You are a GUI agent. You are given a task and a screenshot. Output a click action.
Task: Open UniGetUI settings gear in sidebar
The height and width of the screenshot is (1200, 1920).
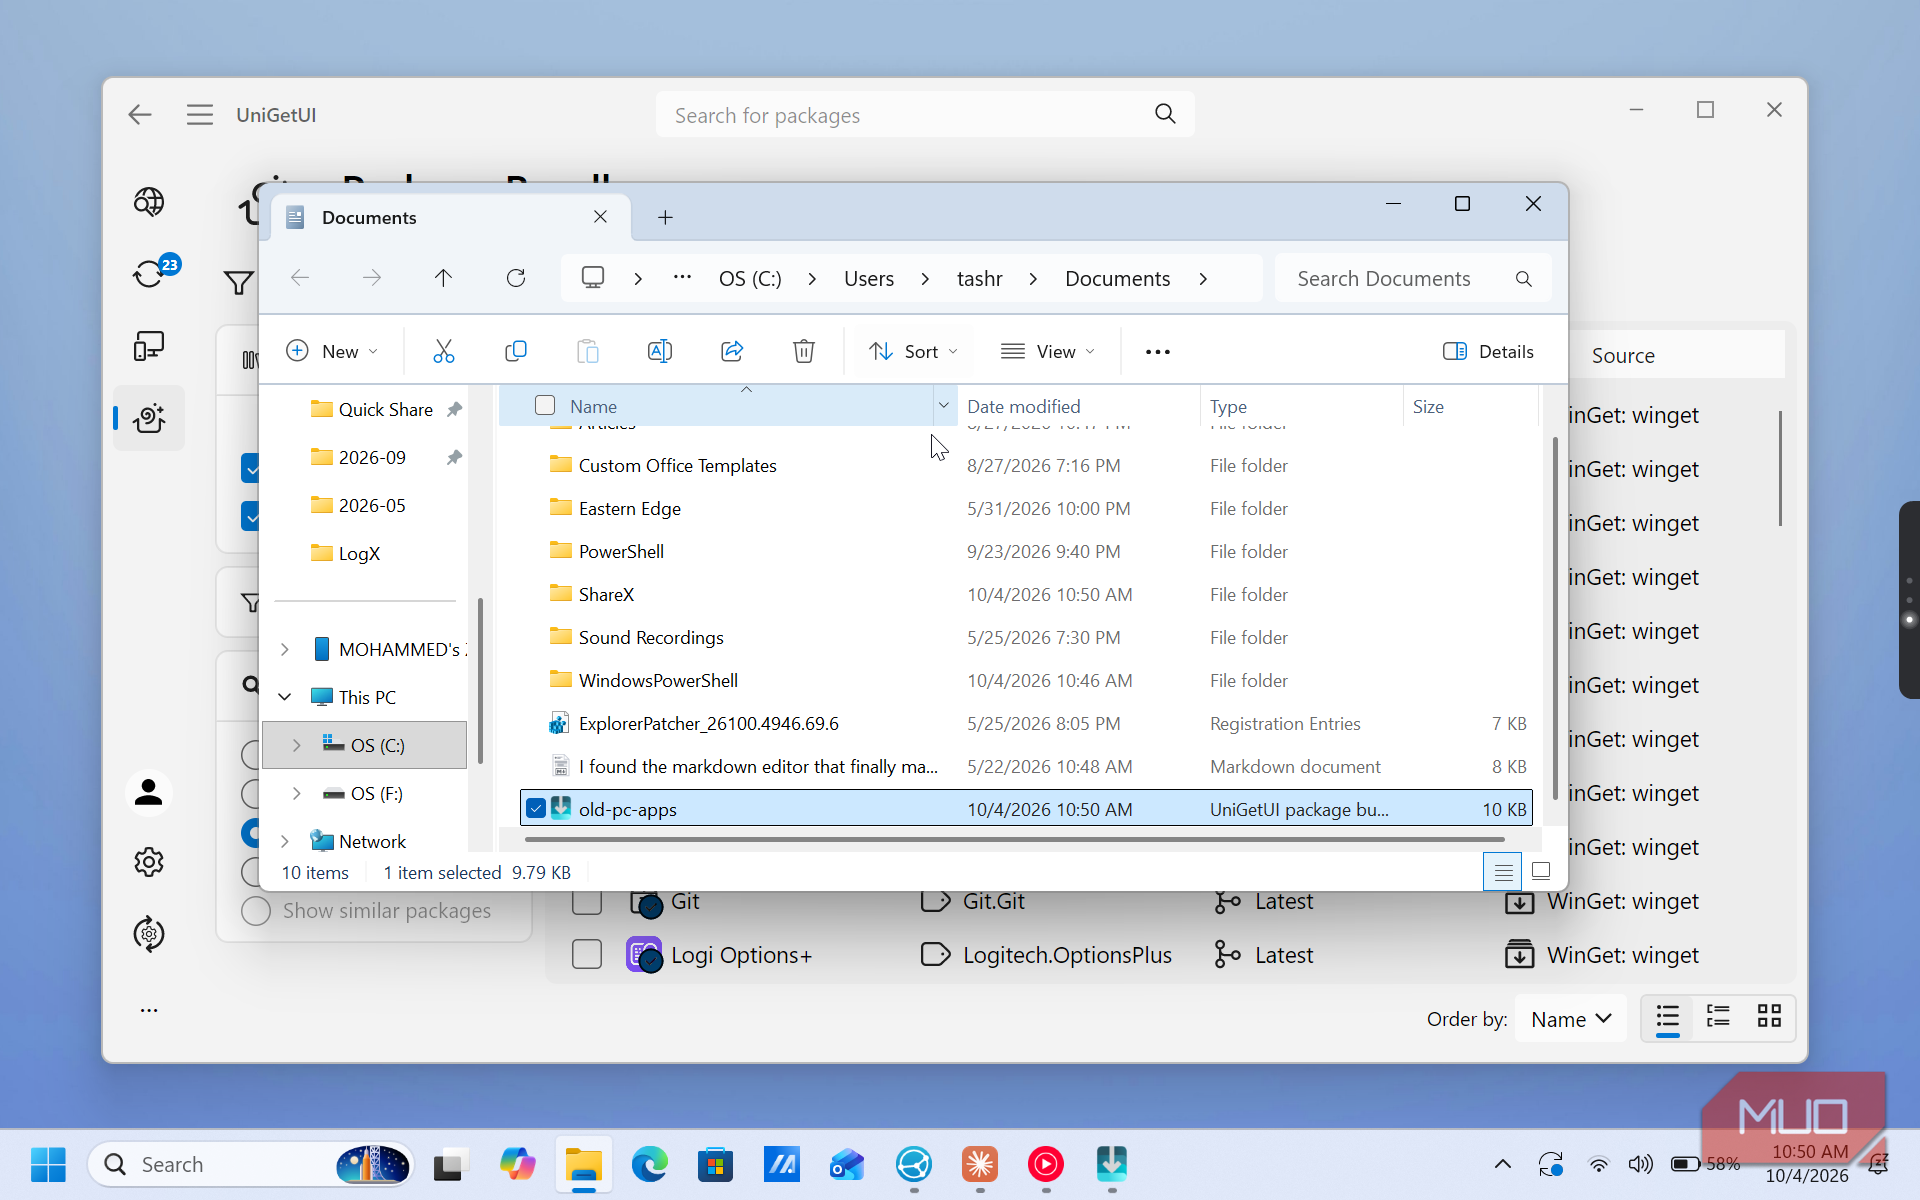(x=149, y=862)
